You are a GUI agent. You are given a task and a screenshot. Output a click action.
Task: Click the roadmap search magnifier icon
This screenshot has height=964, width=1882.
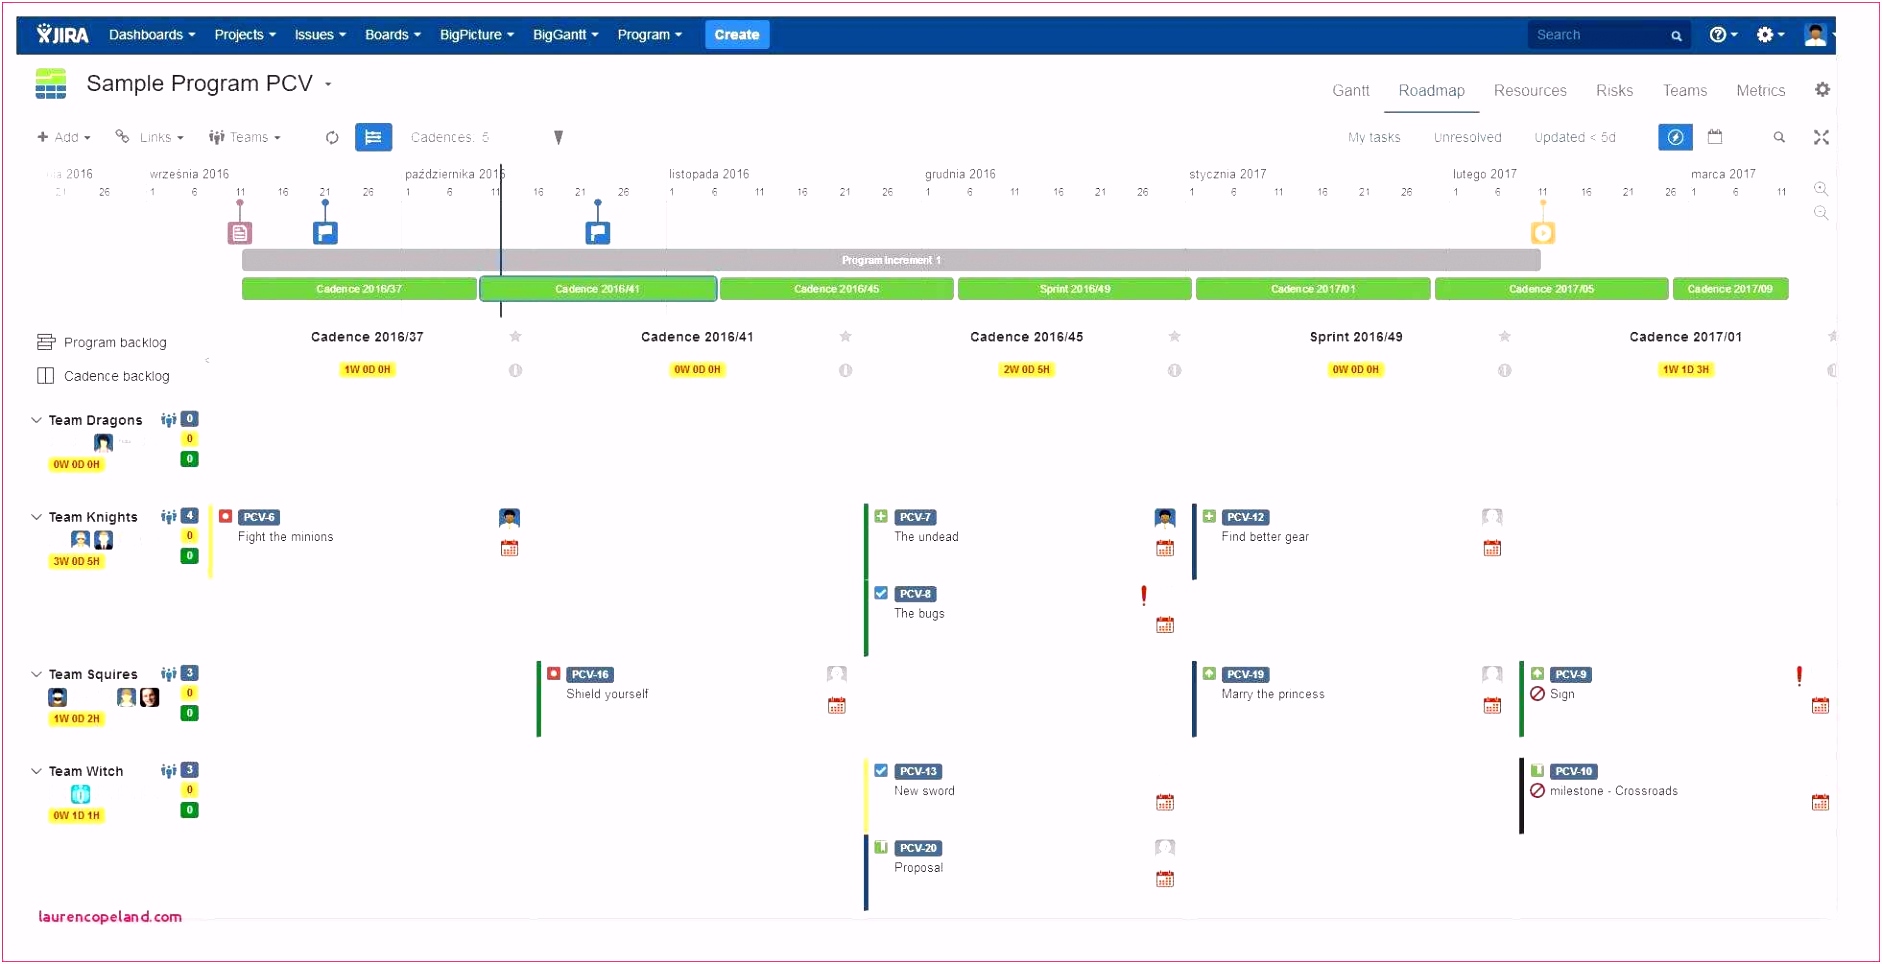[1779, 137]
